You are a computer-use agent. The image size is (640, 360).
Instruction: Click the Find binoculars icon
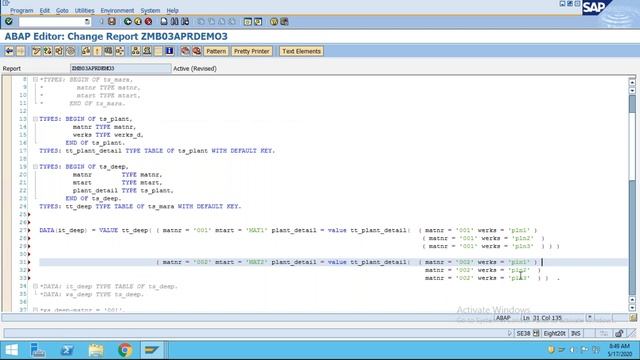coord(174,21)
